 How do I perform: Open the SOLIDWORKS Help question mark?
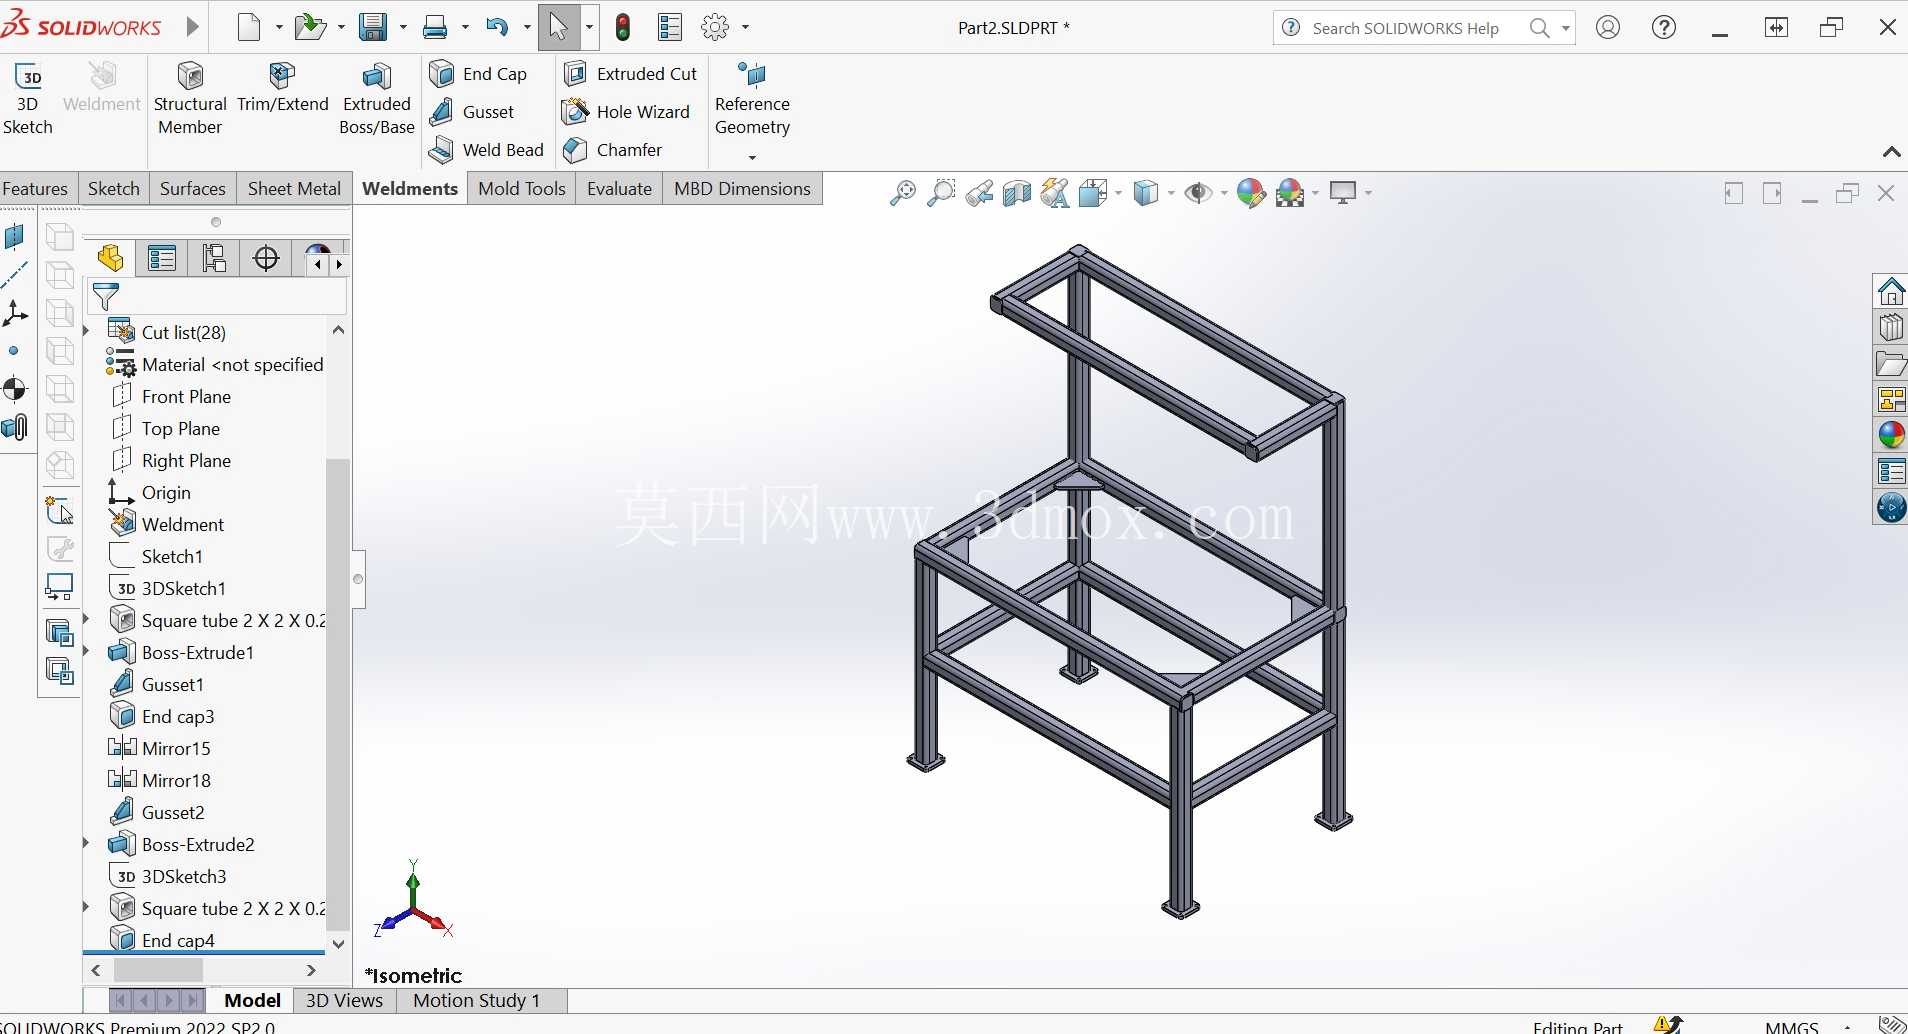coord(1664,28)
